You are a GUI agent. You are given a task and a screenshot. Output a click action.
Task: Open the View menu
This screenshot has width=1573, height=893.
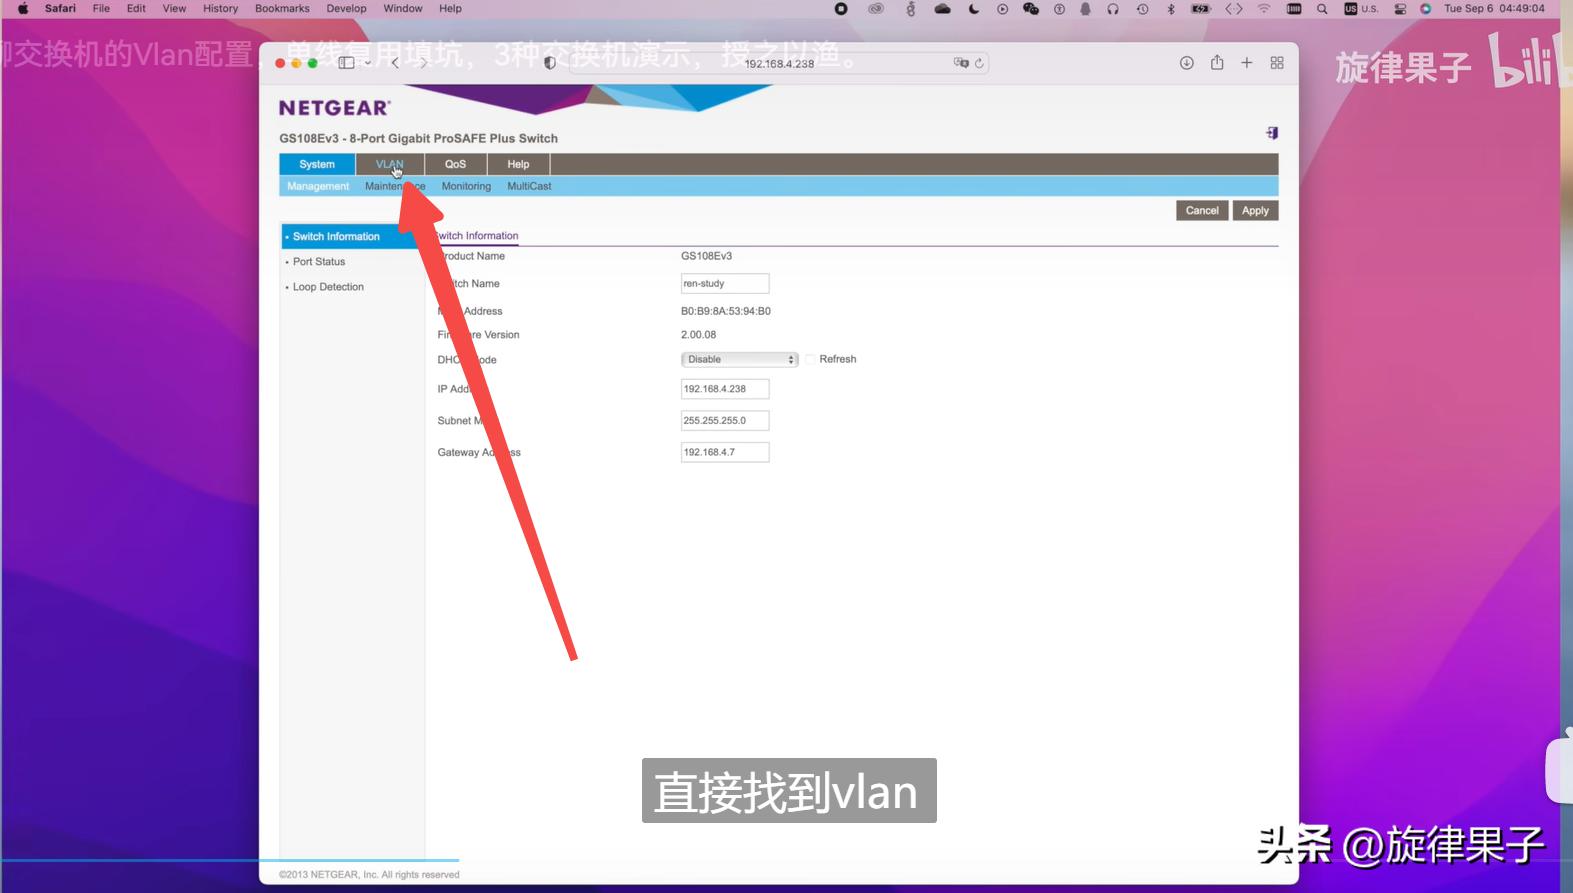[174, 8]
